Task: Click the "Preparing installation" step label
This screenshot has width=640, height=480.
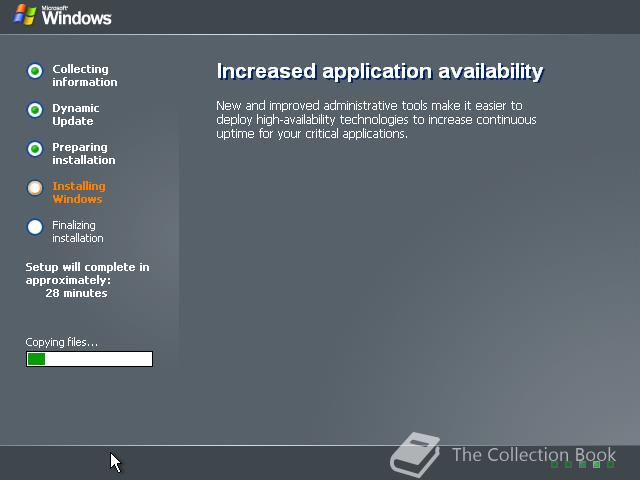Action: (84, 153)
